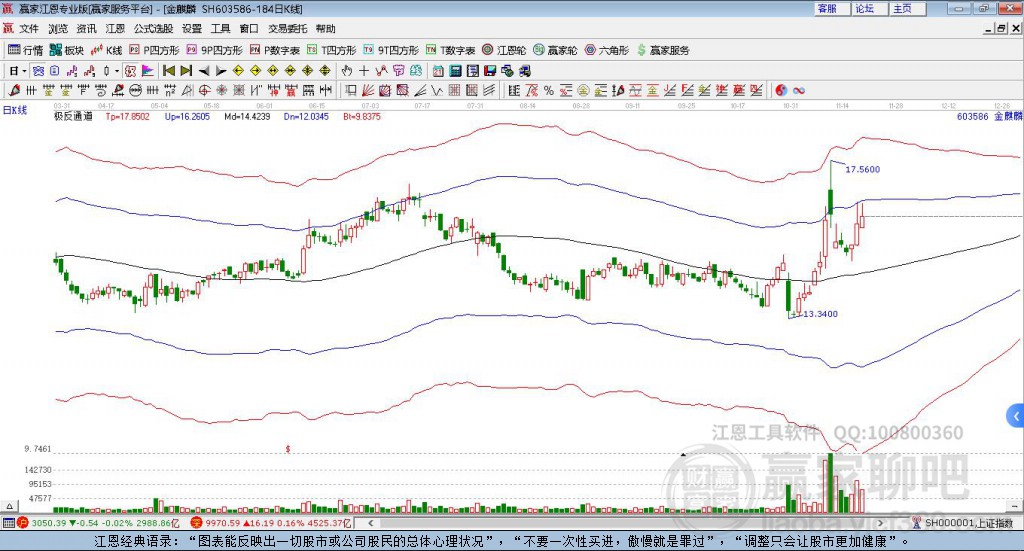Open the 六角形 hexagon tool
Screen dimensions: 1024x551
point(607,50)
